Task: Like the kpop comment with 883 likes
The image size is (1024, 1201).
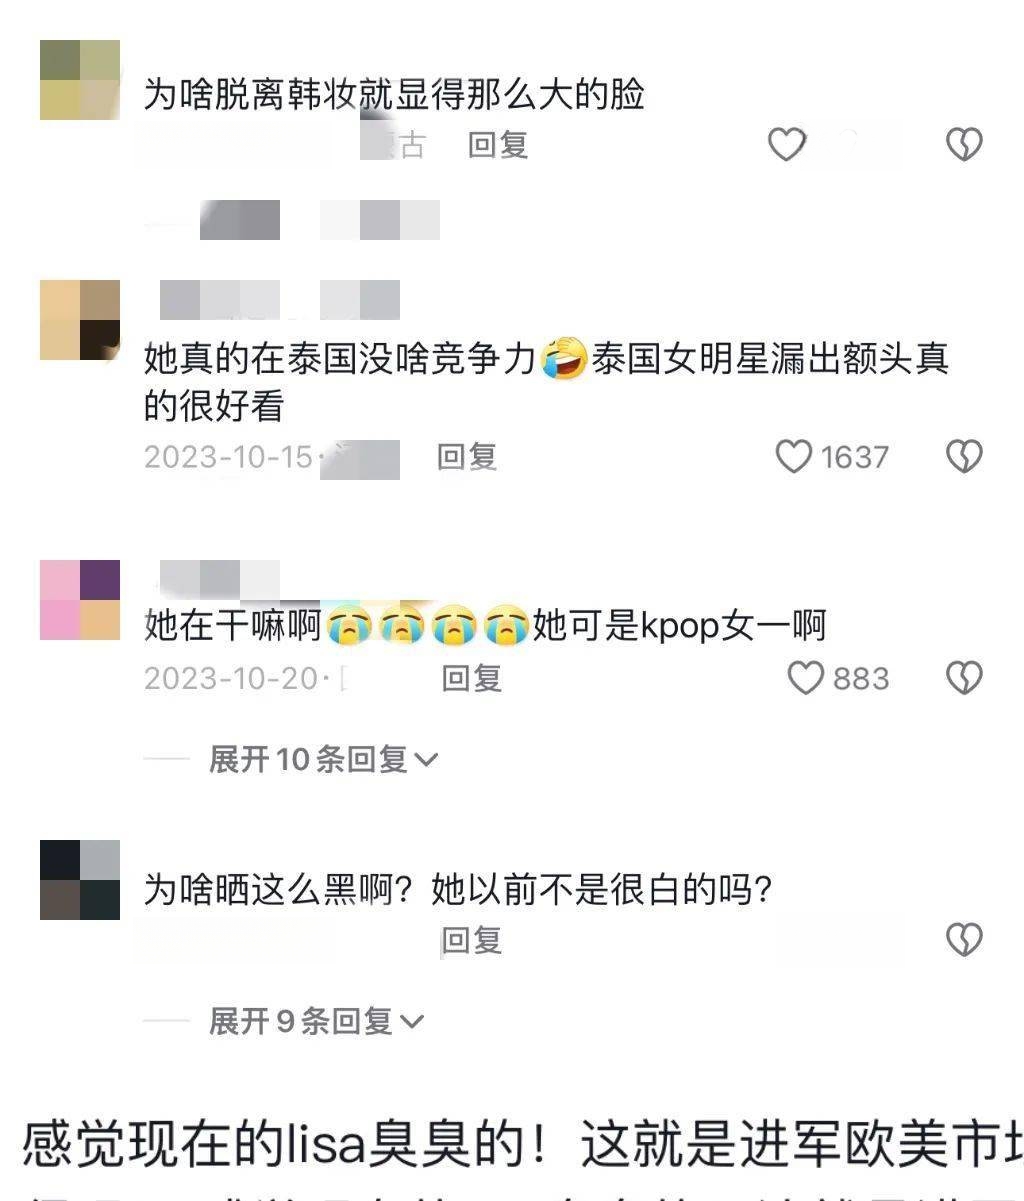Action: [x=806, y=679]
